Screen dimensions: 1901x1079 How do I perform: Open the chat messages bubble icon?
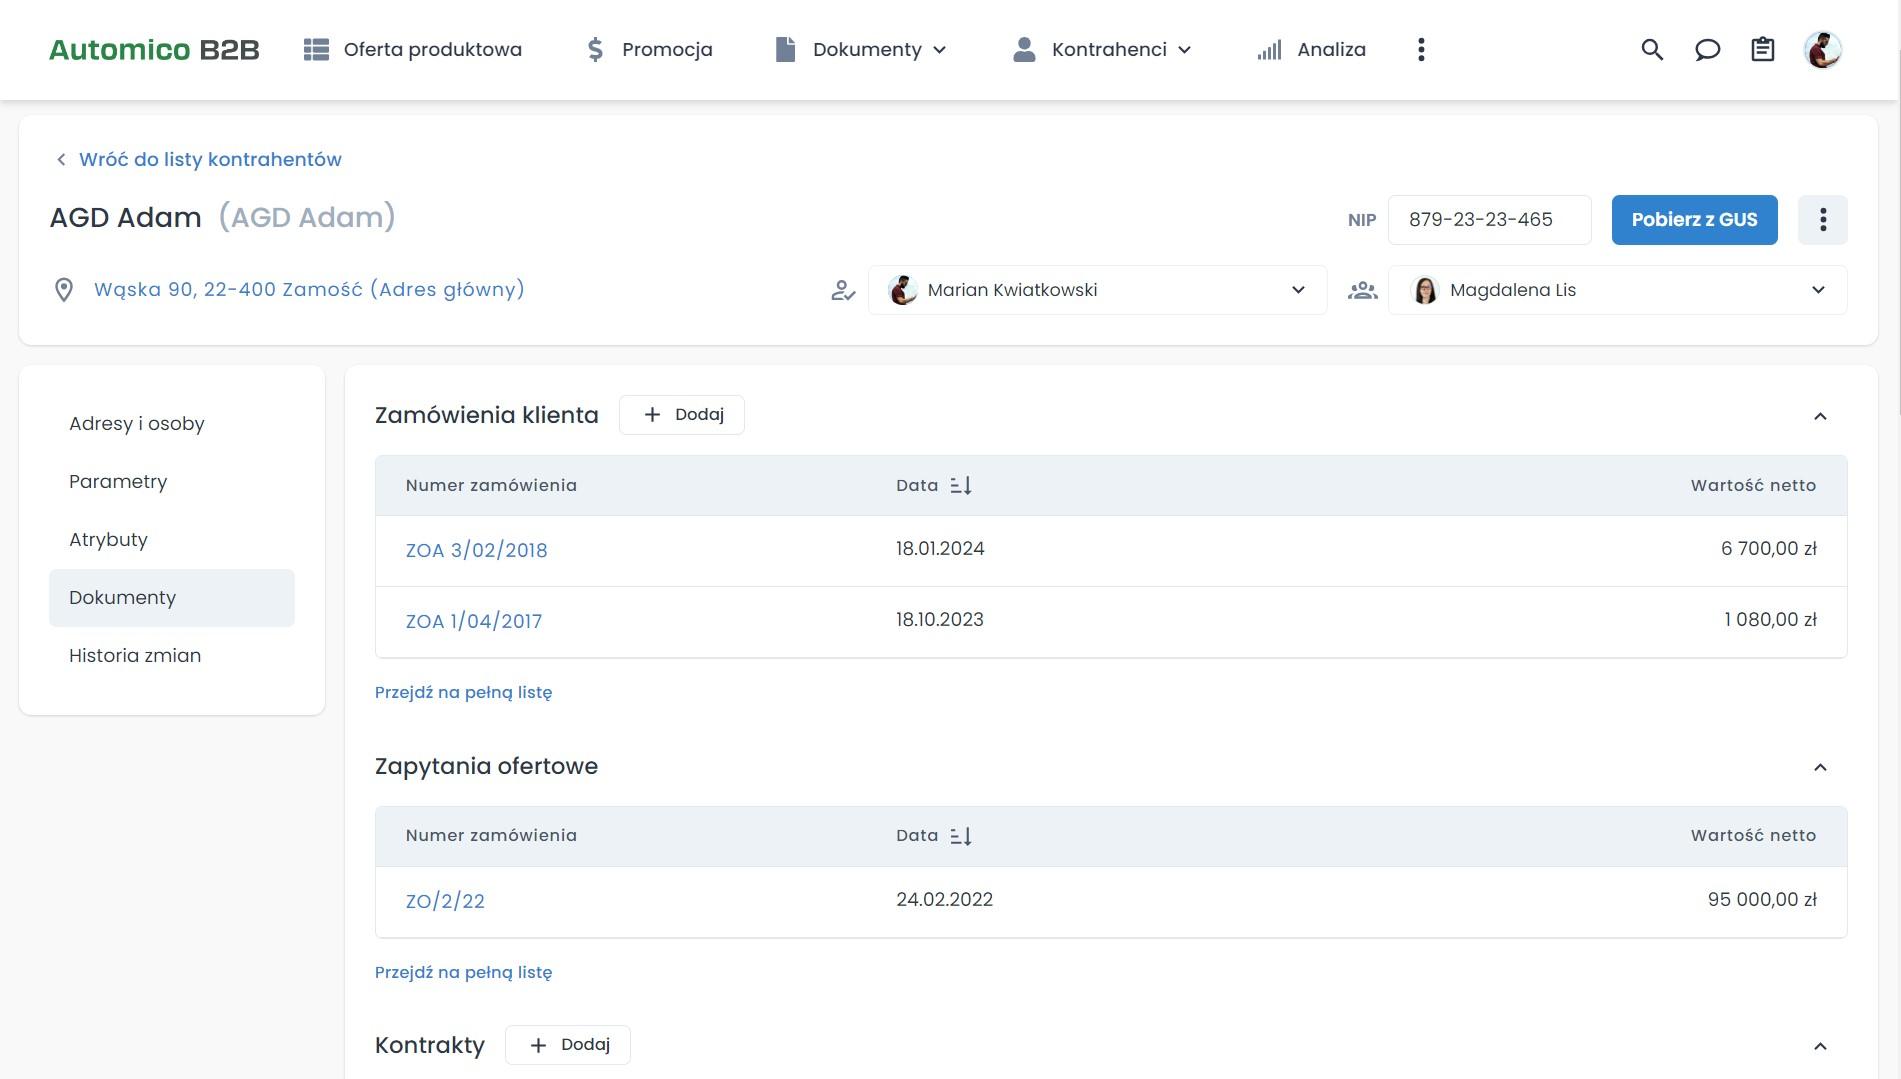1707,50
